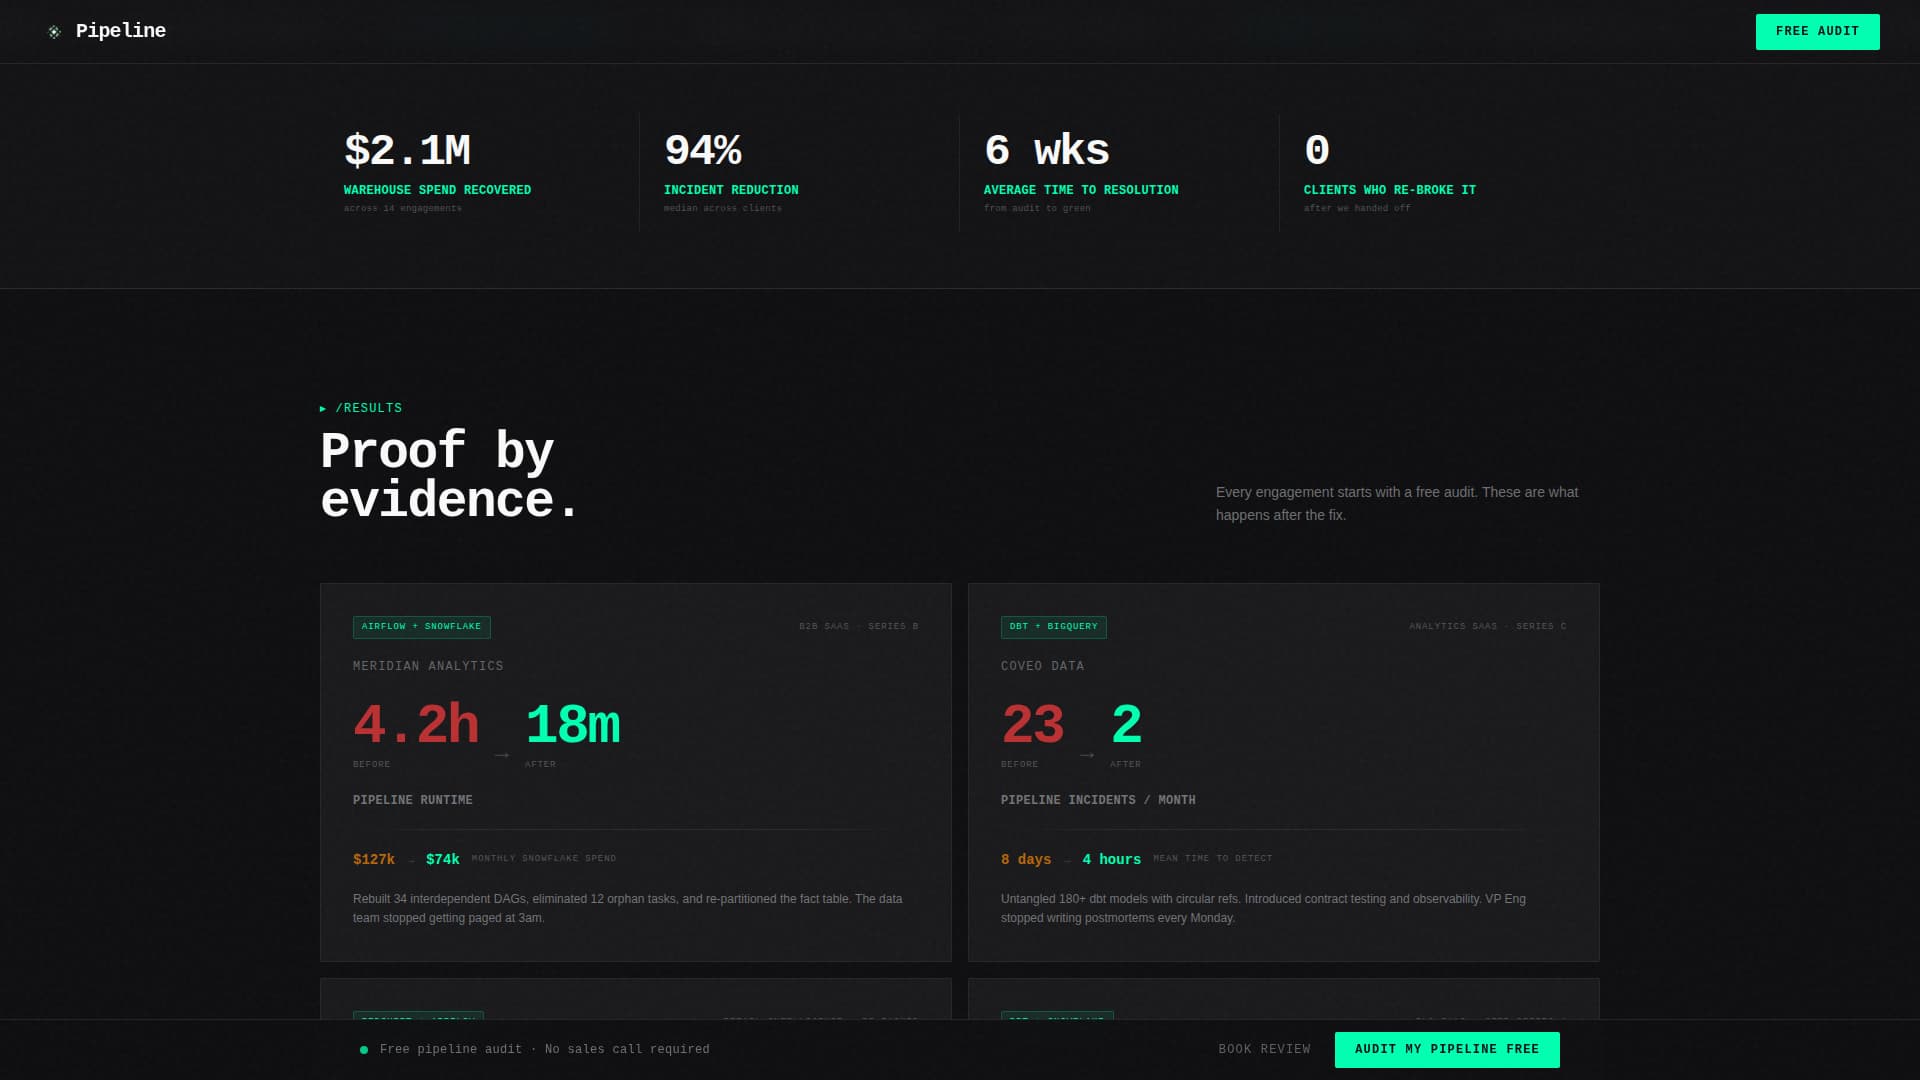Click the 4.2h before runtime value
This screenshot has height=1080, width=1920.
pos(416,725)
